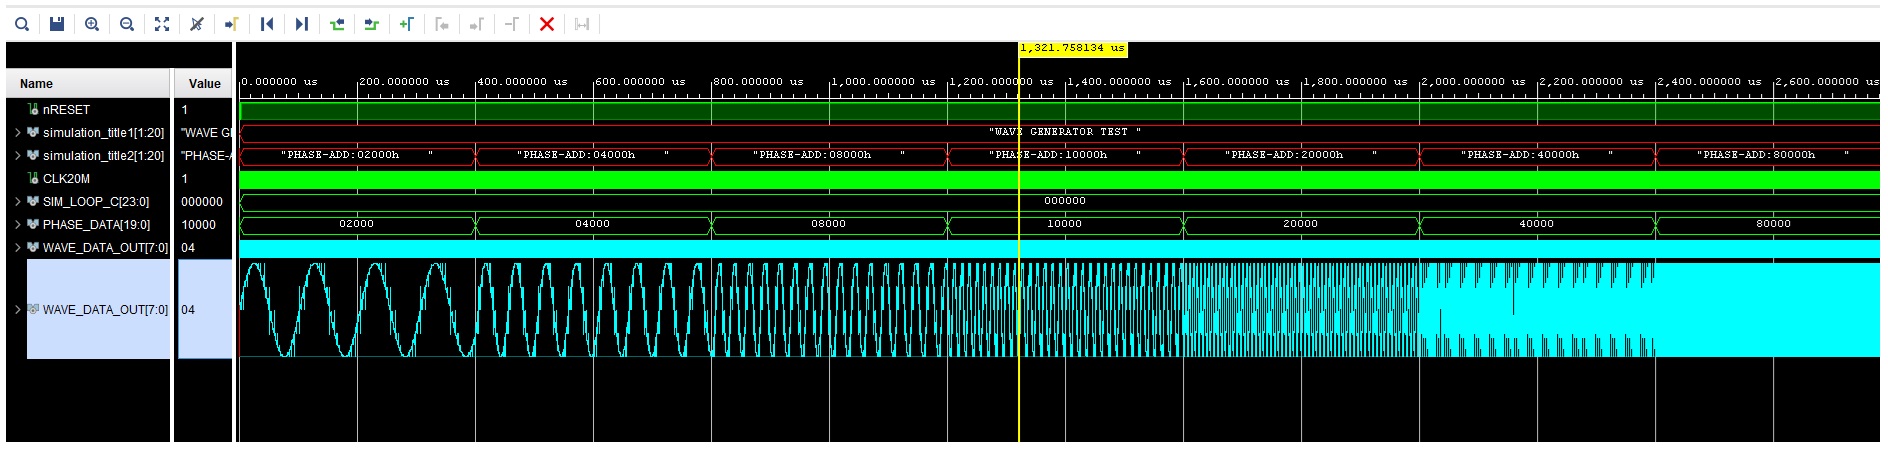Expand the simulation_title1[1:20] signal

pos(18,133)
